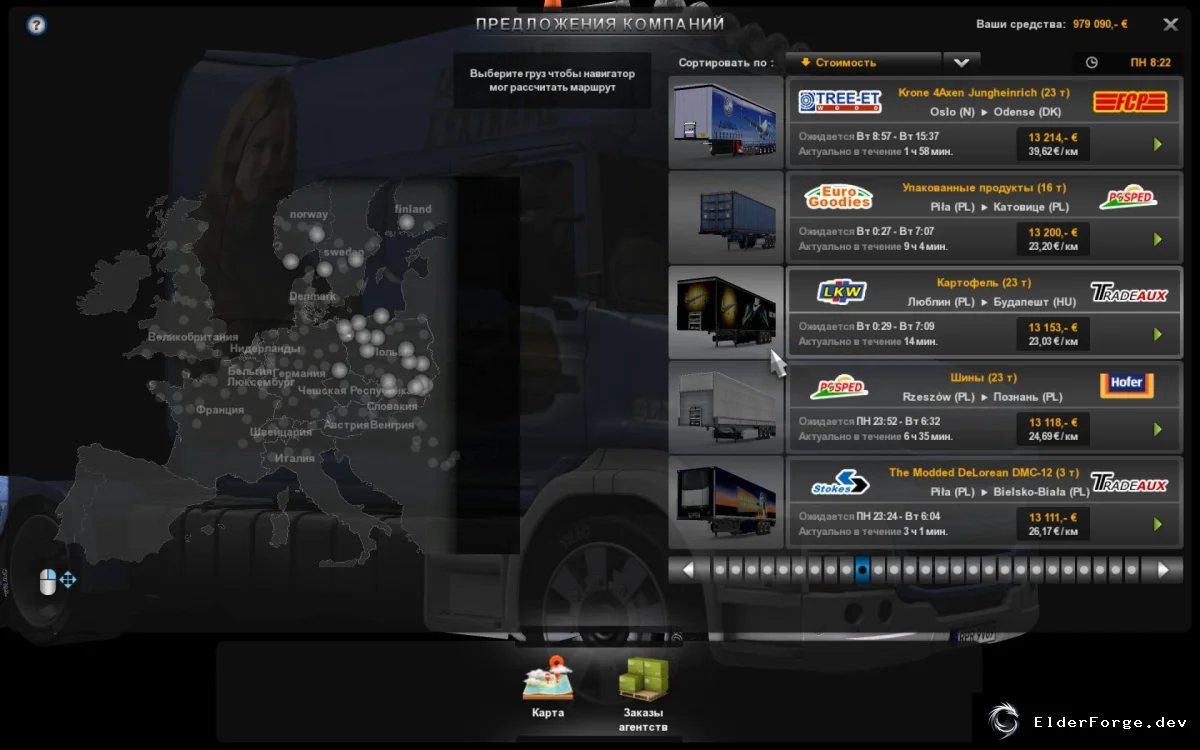This screenshot has width=1200, height=750.
Task: Click the price 13 153,- €
Action: coord(1053,326)
